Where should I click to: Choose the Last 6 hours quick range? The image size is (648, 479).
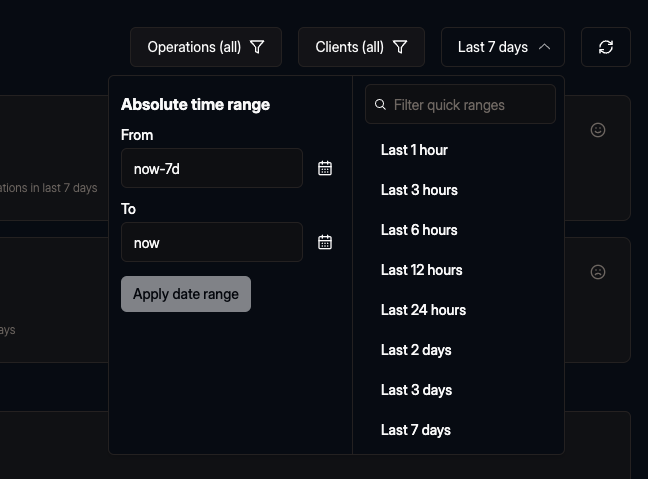pyautogui.click(x=419, y=230)
